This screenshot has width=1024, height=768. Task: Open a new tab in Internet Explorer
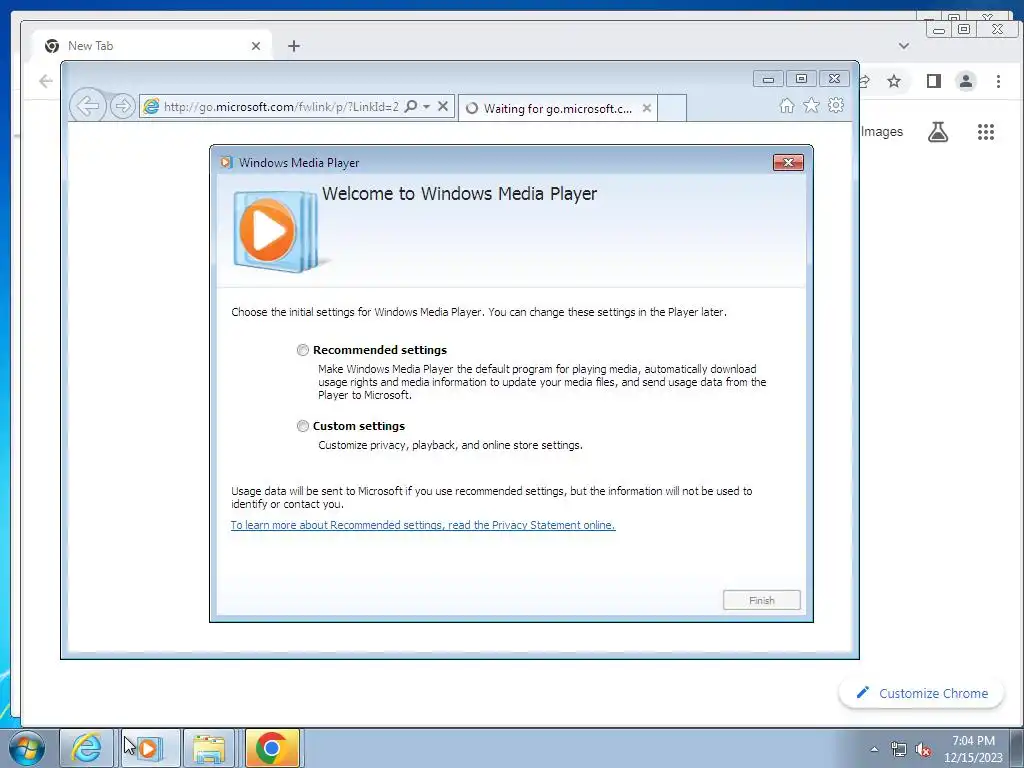pyautogui.click(x=672, y=108)
